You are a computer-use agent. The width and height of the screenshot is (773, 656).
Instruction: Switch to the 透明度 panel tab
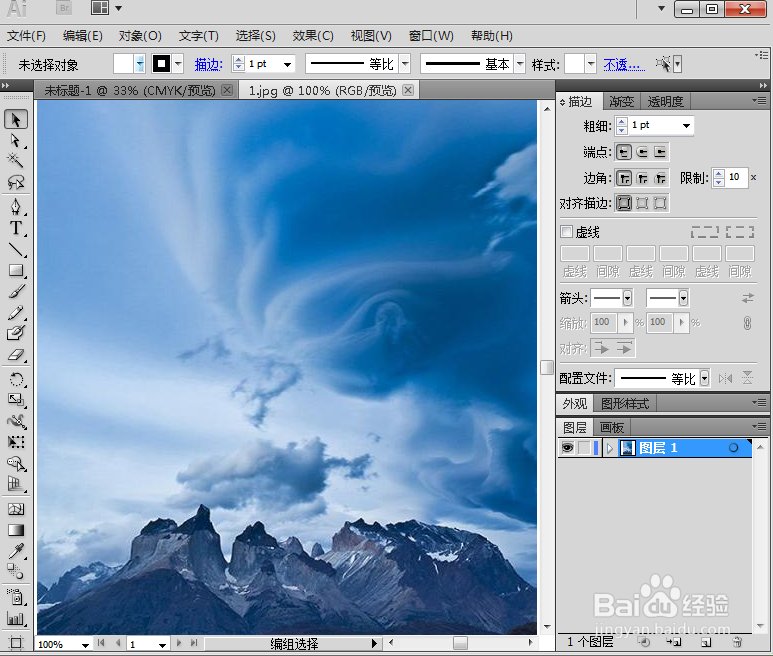665,102
